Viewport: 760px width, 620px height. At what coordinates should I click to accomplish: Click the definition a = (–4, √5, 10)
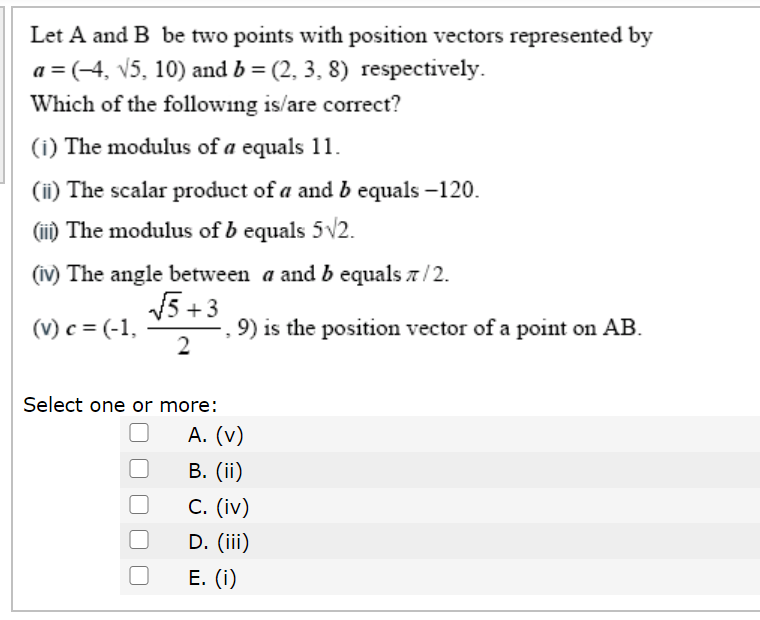[110, 69]
